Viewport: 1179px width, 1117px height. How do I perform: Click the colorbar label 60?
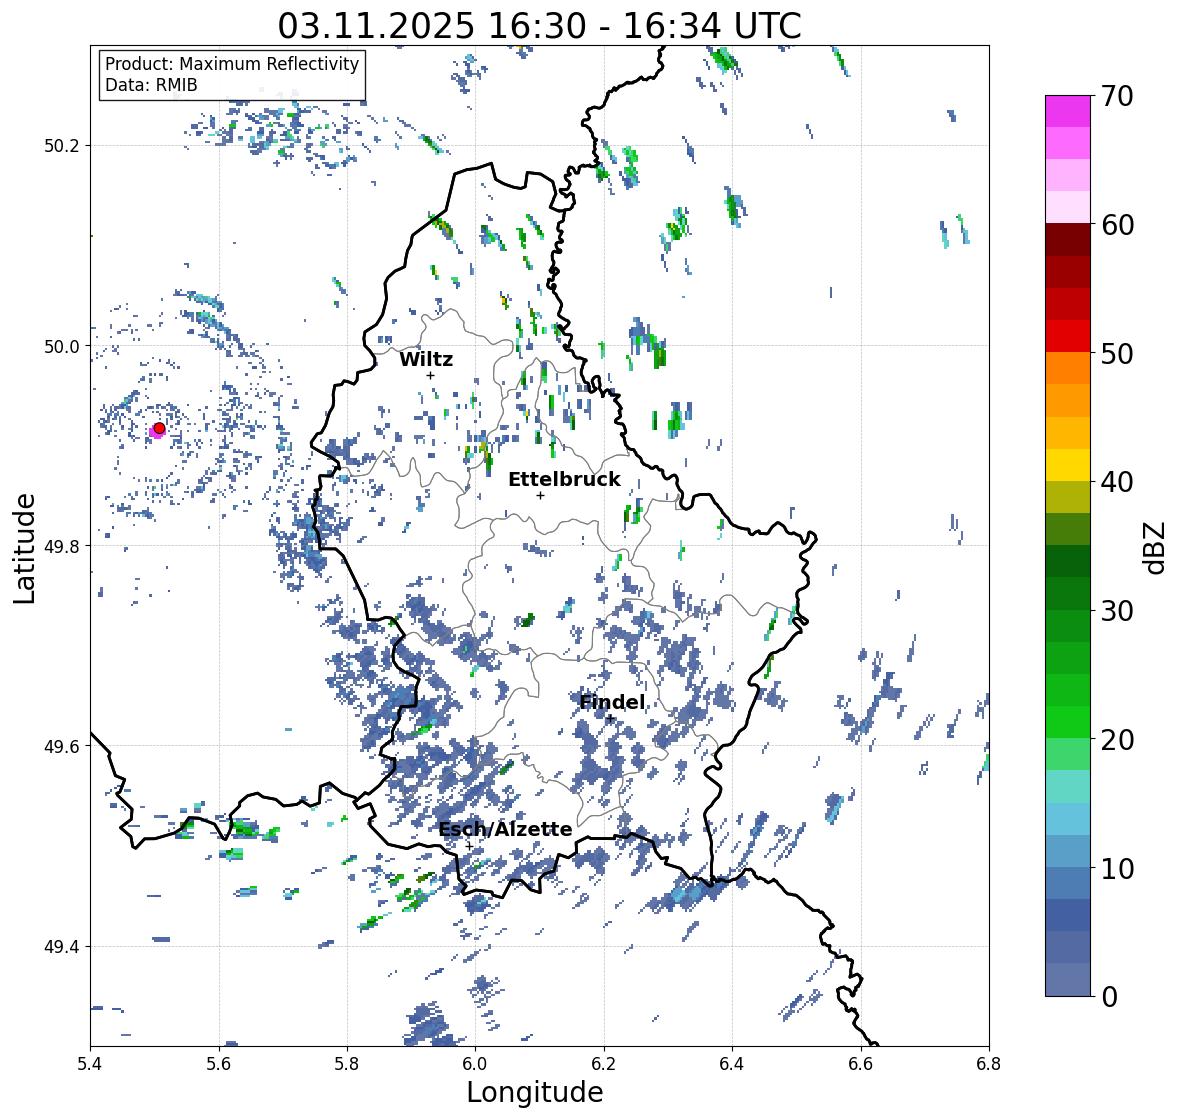[1117, 225]
